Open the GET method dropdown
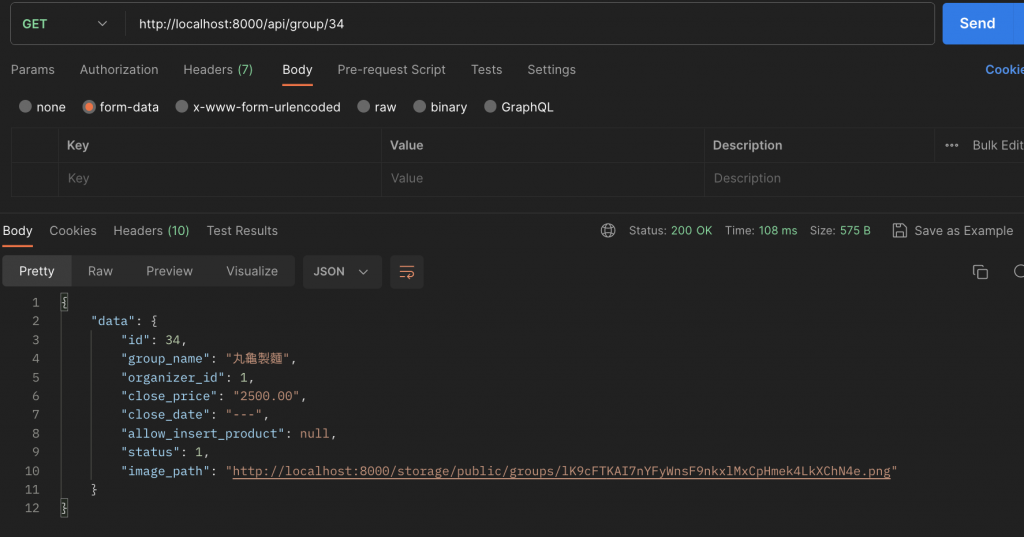1024x537 pixels. point(65,24)
